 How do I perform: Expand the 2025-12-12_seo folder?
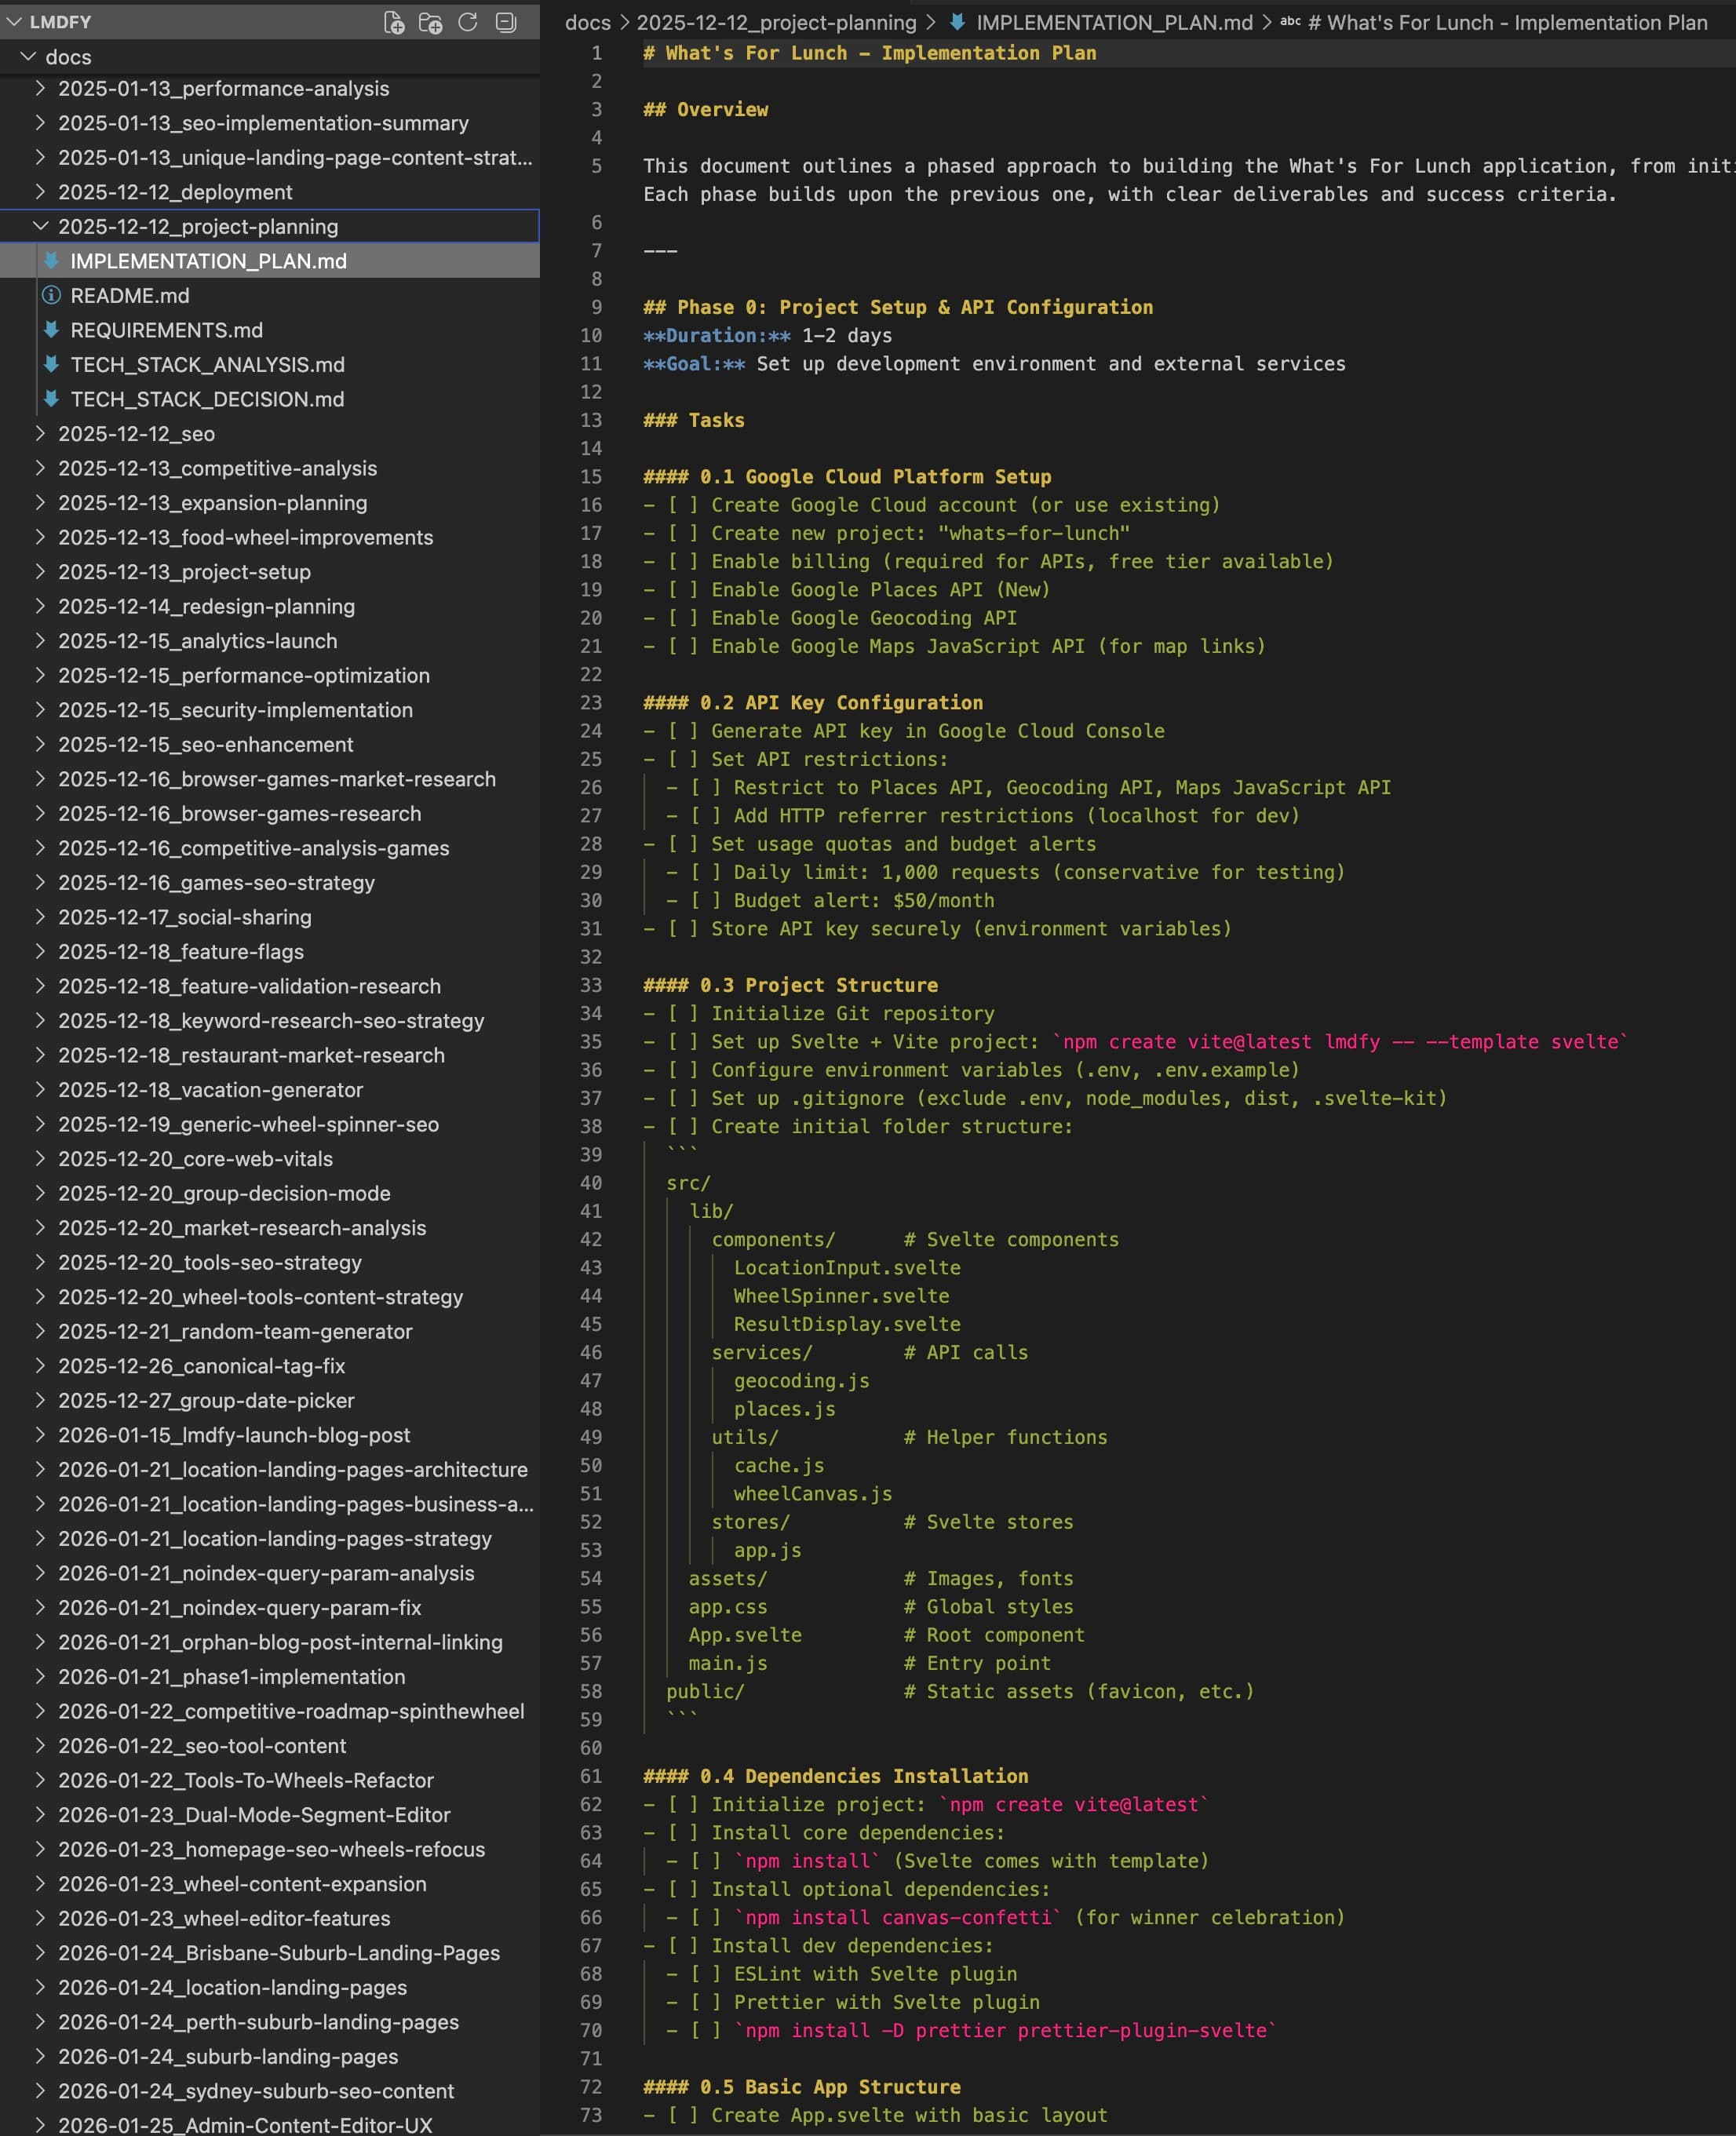[x=41, y=433]
